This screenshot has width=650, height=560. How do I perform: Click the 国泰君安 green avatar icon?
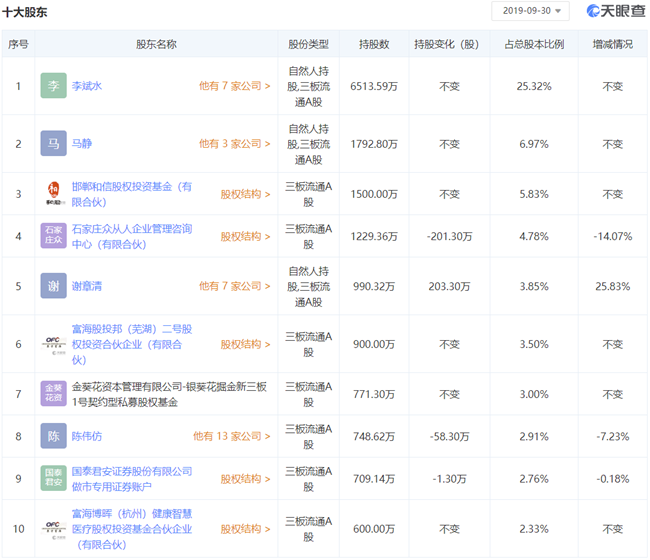pyautogui.click(x=53, y=478)
